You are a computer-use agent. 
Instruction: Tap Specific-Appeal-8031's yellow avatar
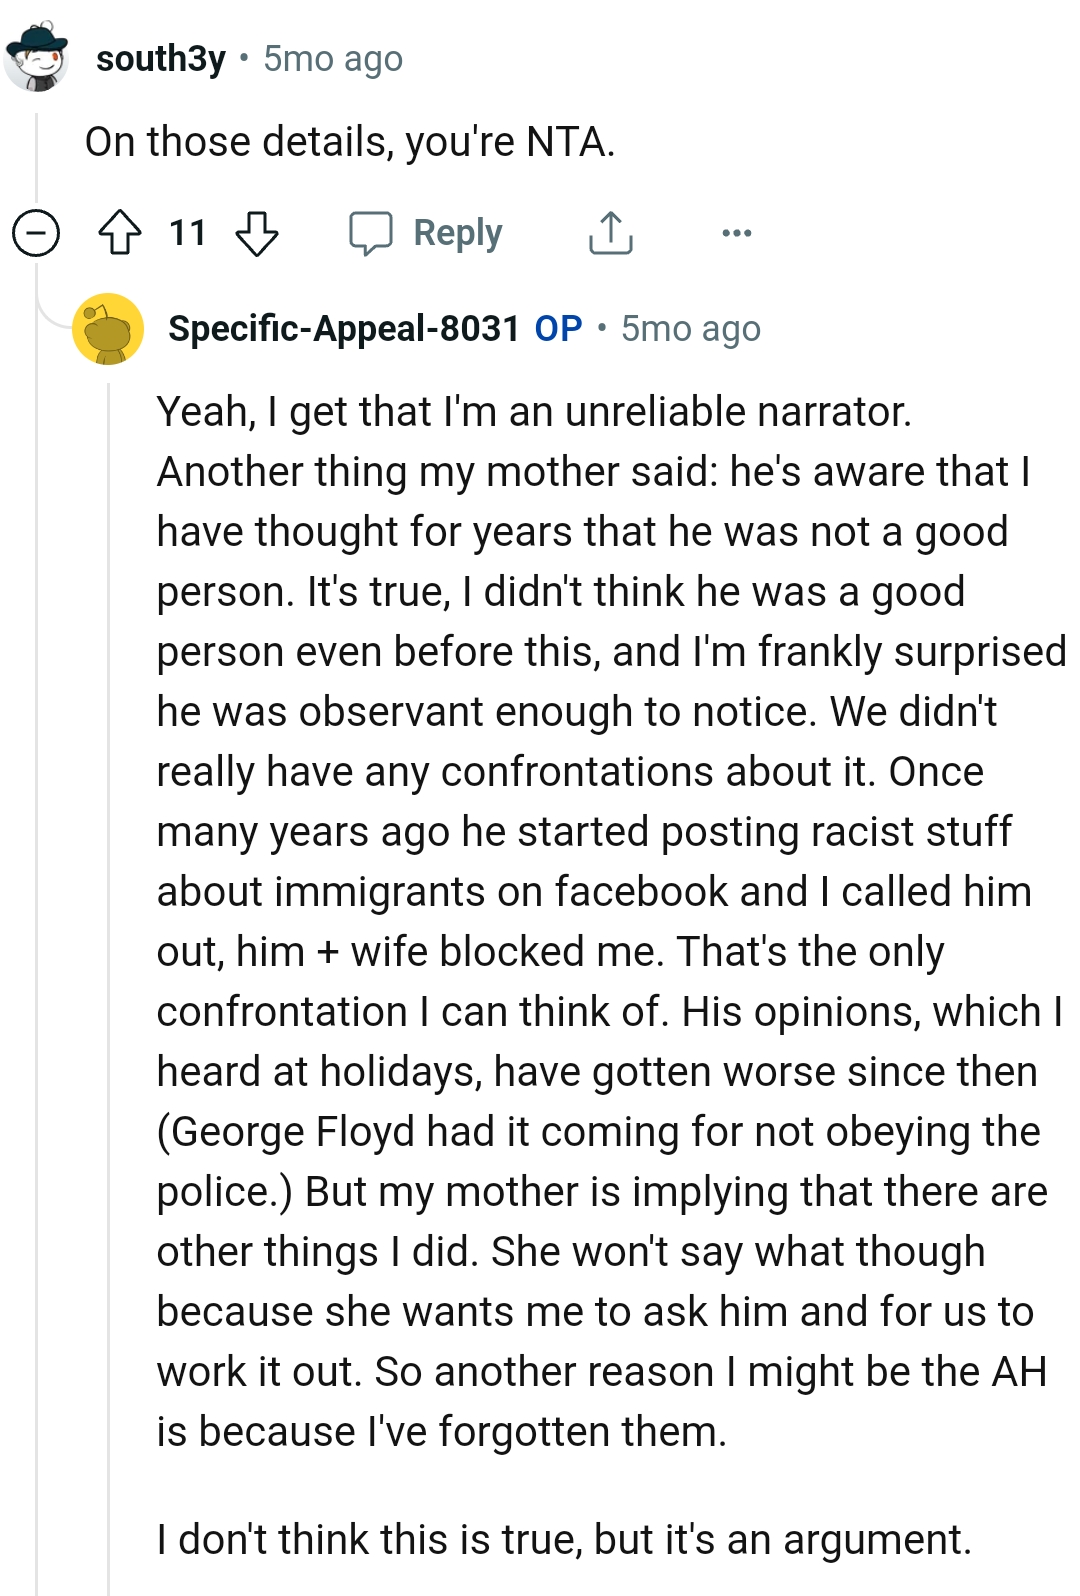(108, 328)
